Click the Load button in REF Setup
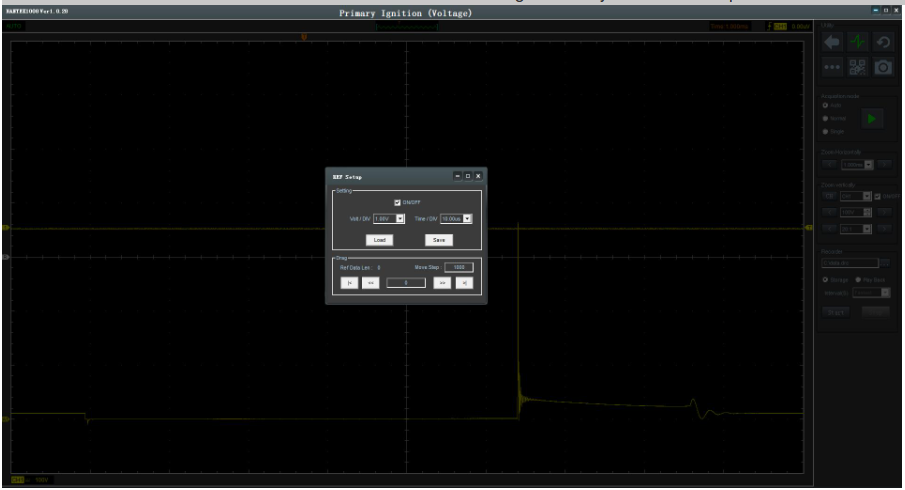Viewport: 905px width, 490px height. (379, 240)
